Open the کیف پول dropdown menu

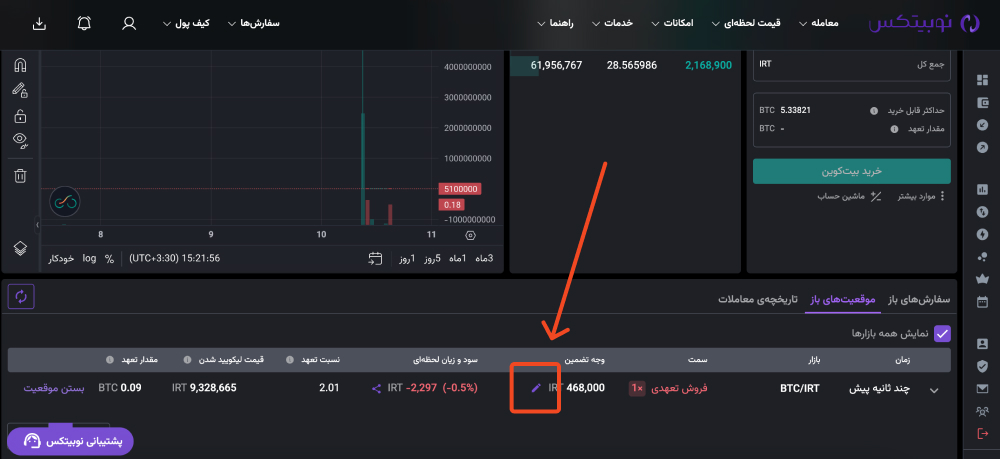[x=186, y=24]
